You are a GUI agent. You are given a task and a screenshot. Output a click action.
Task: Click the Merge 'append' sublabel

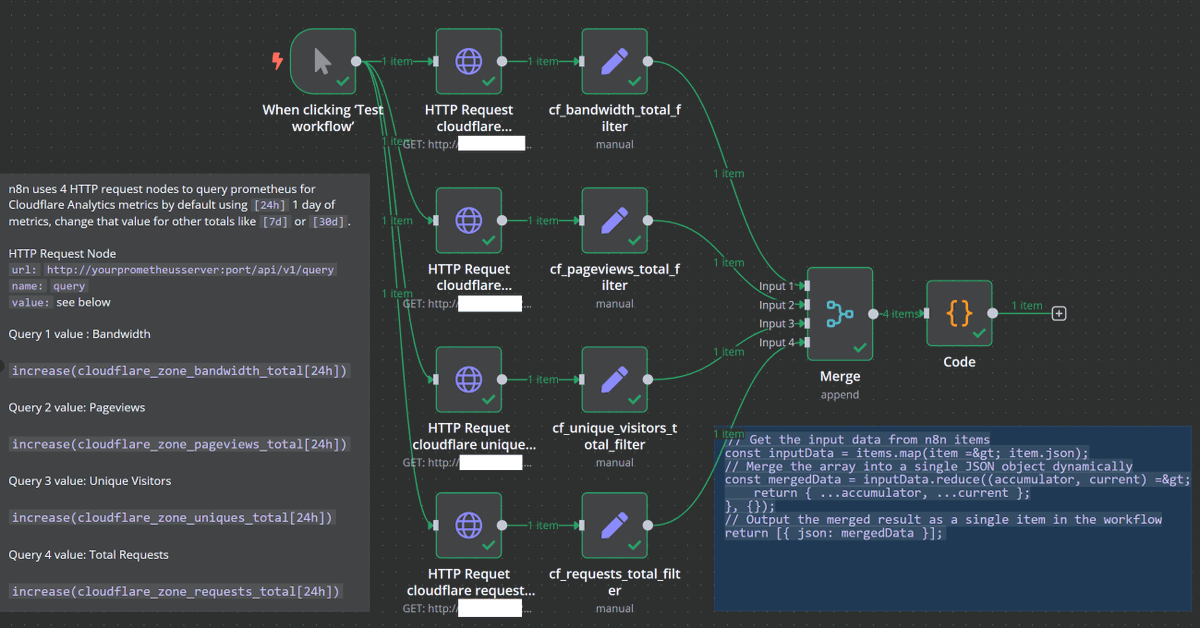[x=840, y=395]
